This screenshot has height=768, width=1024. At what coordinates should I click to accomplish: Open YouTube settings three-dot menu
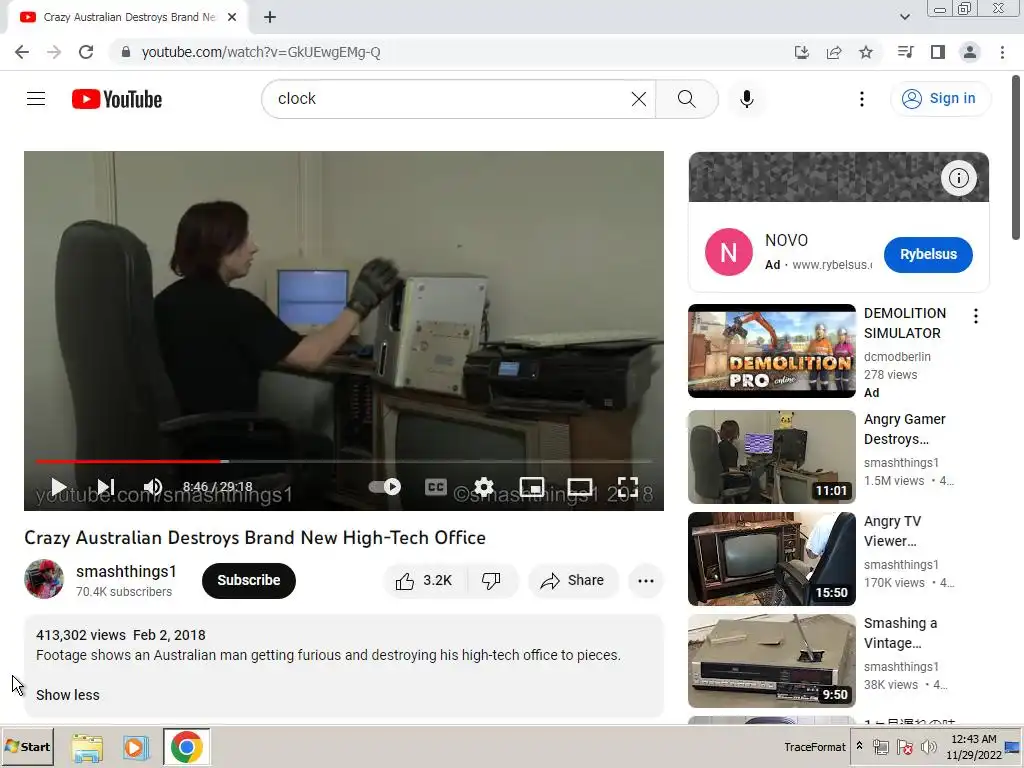[x=861, y=99]
